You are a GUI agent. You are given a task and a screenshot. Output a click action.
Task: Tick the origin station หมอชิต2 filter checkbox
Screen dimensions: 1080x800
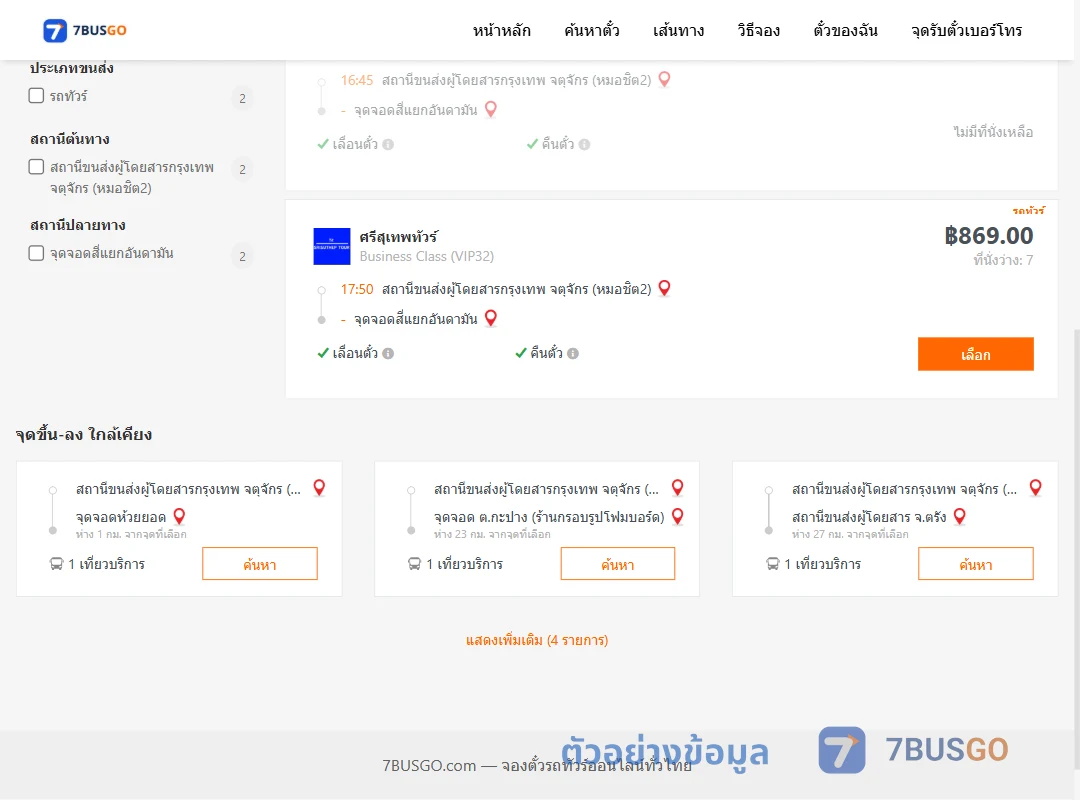pos(37,167)
